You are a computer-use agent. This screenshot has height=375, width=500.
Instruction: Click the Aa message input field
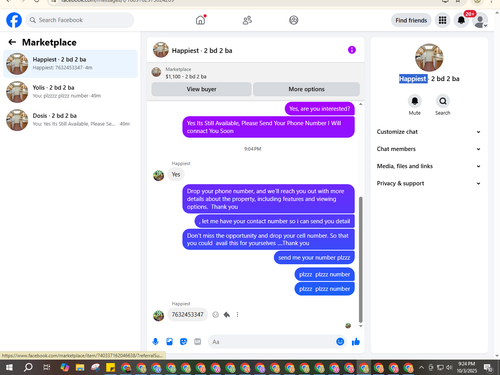272,342
